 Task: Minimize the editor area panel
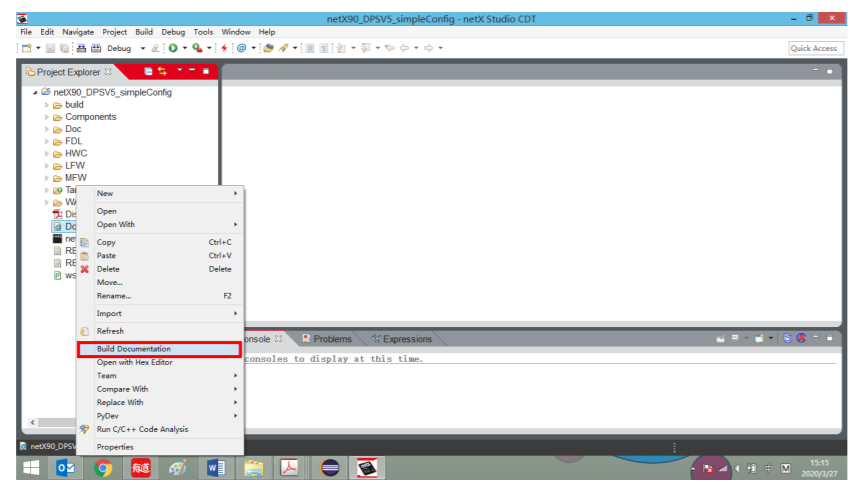[816, 70]
